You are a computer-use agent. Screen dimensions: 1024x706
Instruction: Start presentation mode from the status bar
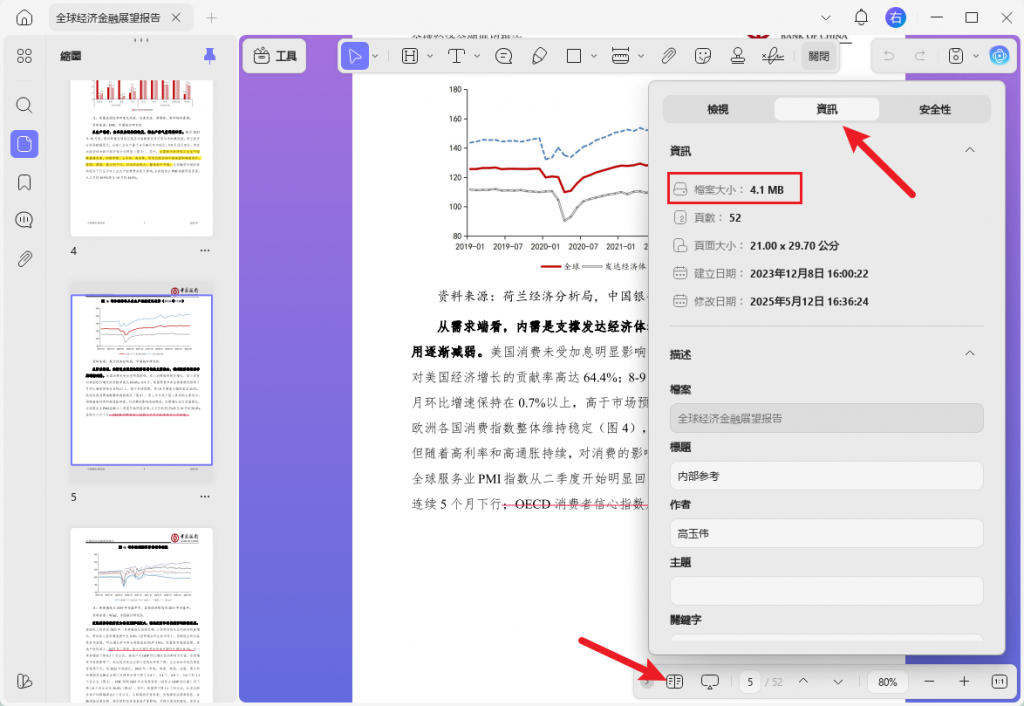[710, 681]
